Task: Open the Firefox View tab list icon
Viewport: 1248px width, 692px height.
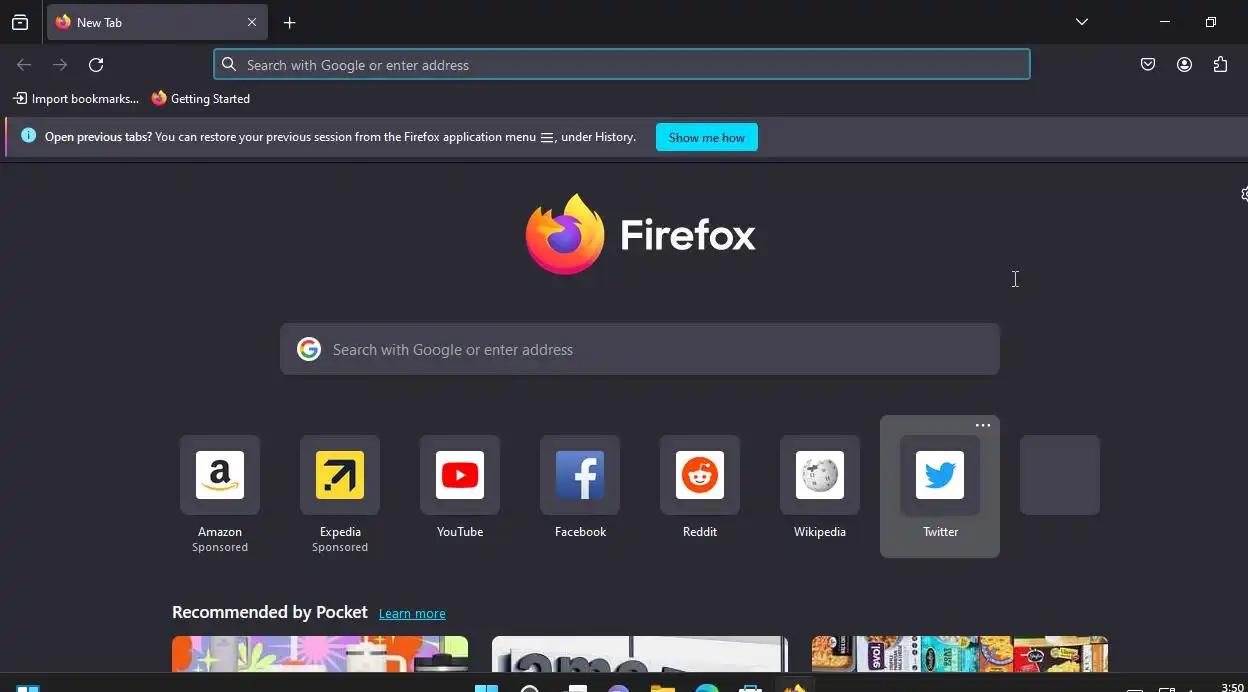Action: [x=20, y=22]
